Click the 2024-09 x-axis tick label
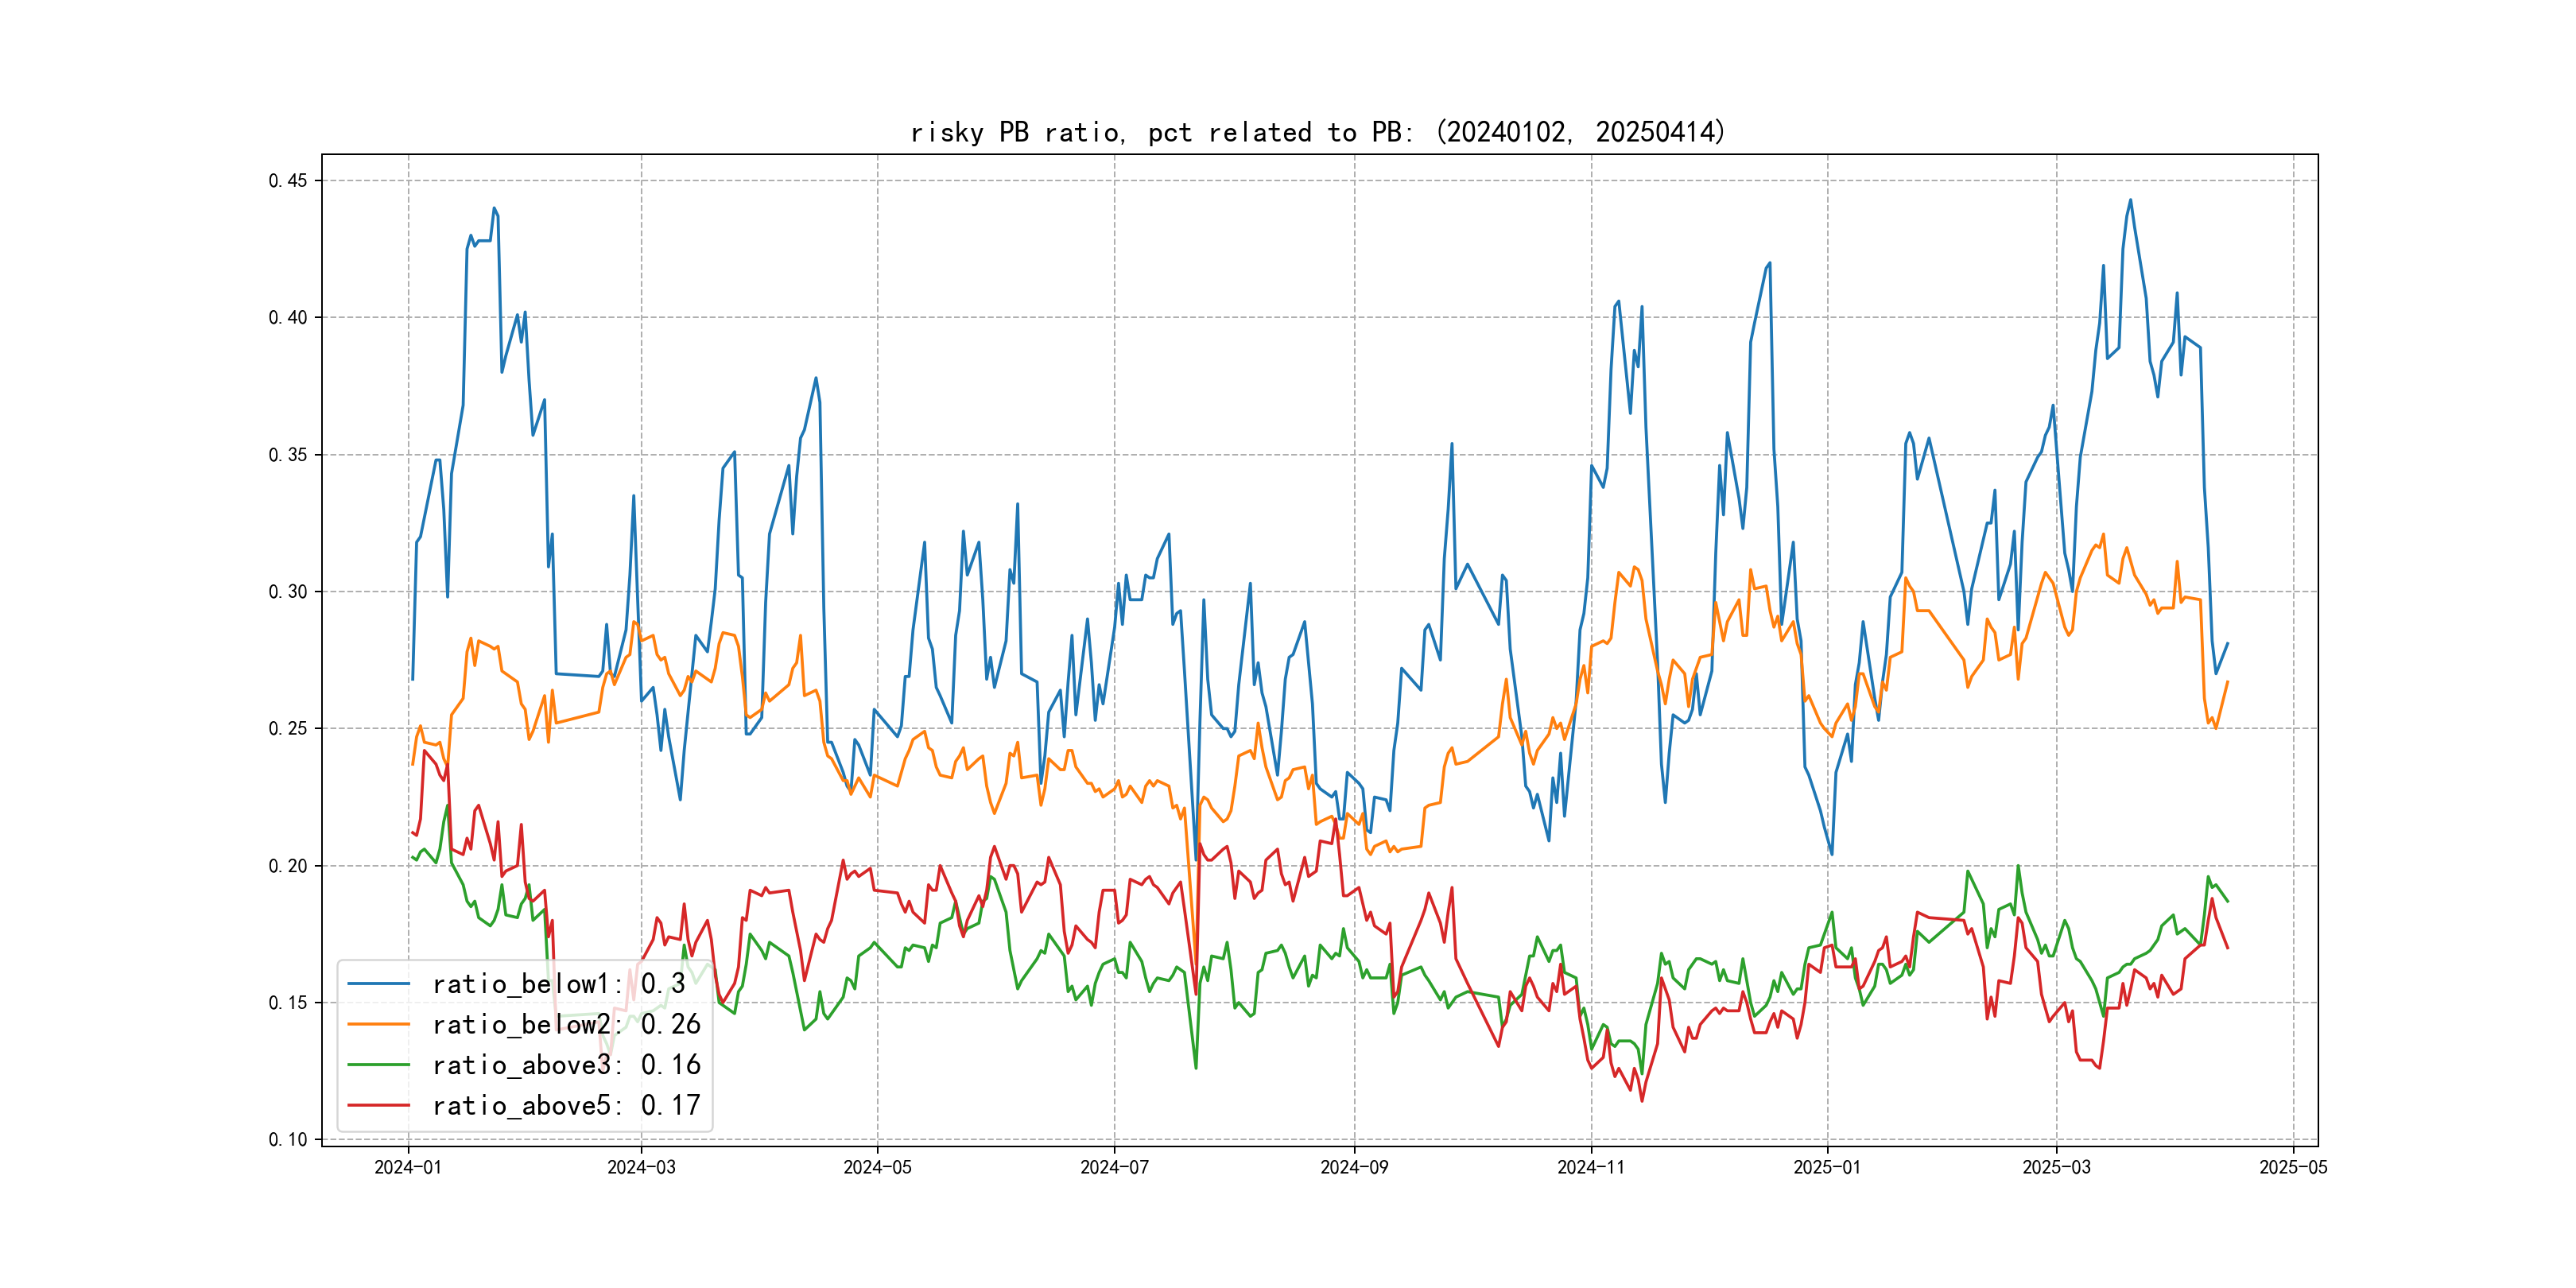The width and height of the screenshot is (2576, 1288). [x=1354, y=1167]
